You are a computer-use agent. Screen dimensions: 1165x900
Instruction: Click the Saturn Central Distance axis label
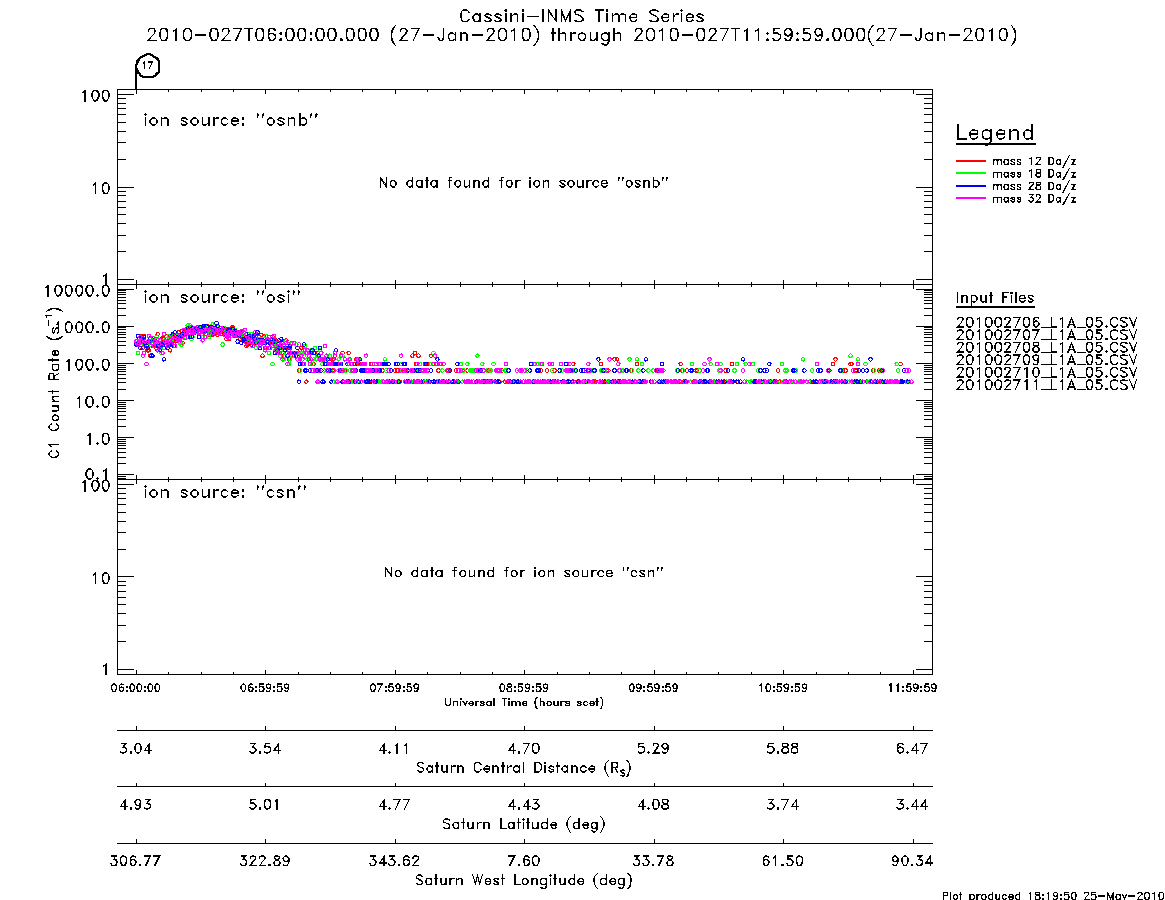point(524,768)
